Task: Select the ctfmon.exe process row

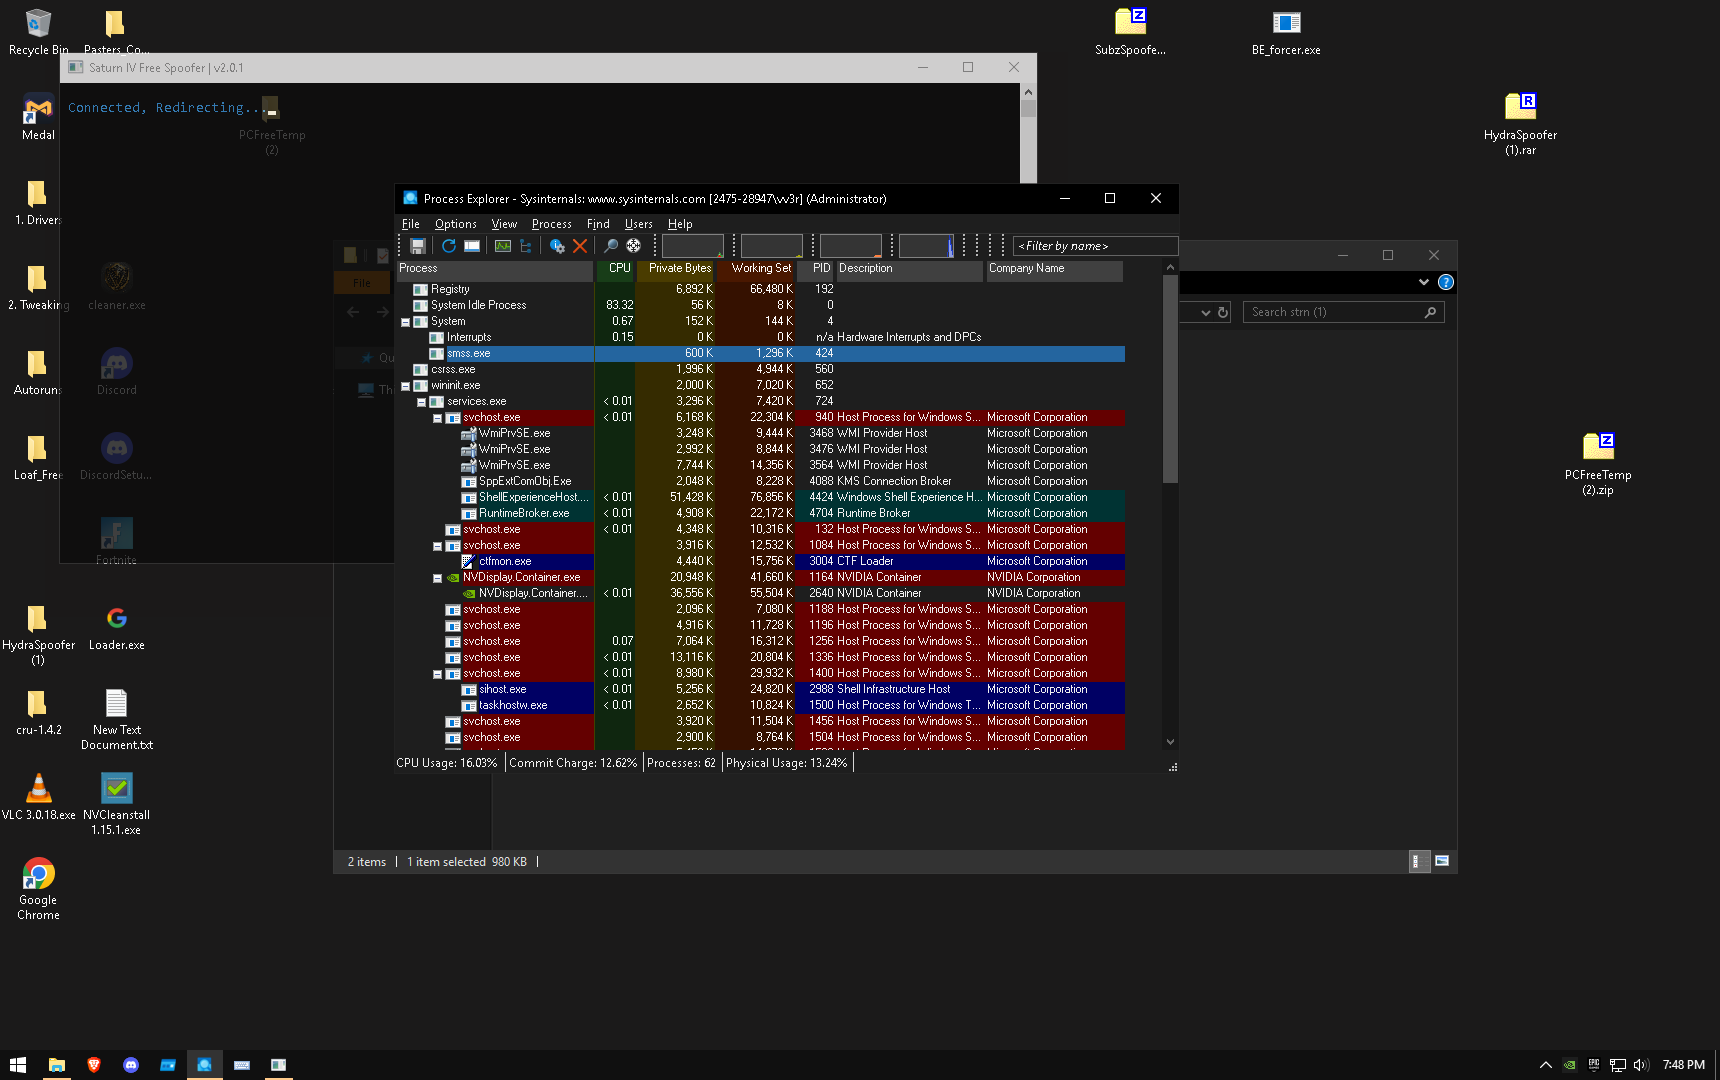Action: 761,562
